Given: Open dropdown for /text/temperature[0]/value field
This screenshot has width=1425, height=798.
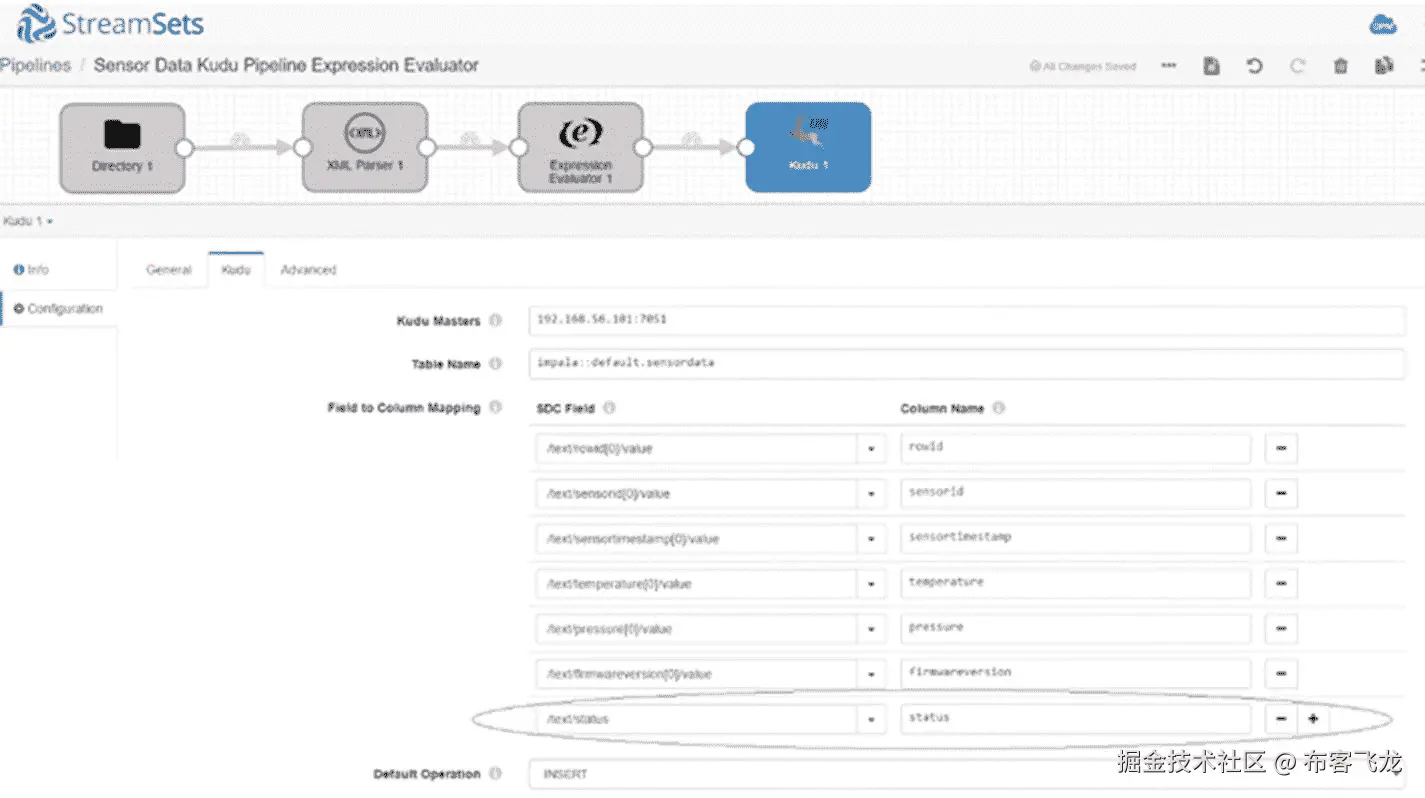Looking at the screenshot, I should pos(871,583).
